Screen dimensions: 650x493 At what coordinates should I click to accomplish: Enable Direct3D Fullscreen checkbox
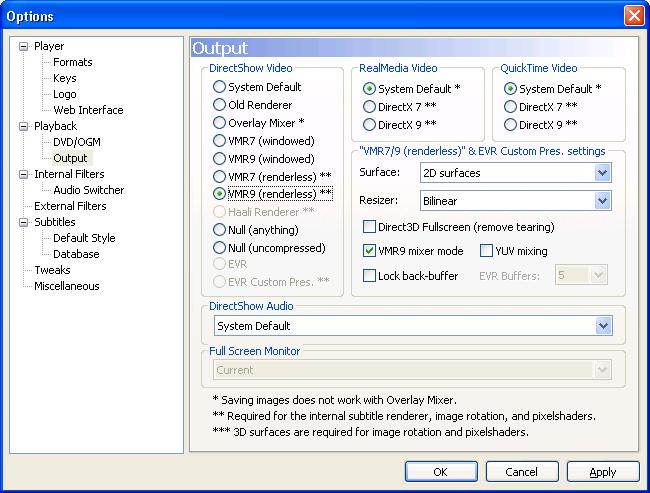(369, 227)
